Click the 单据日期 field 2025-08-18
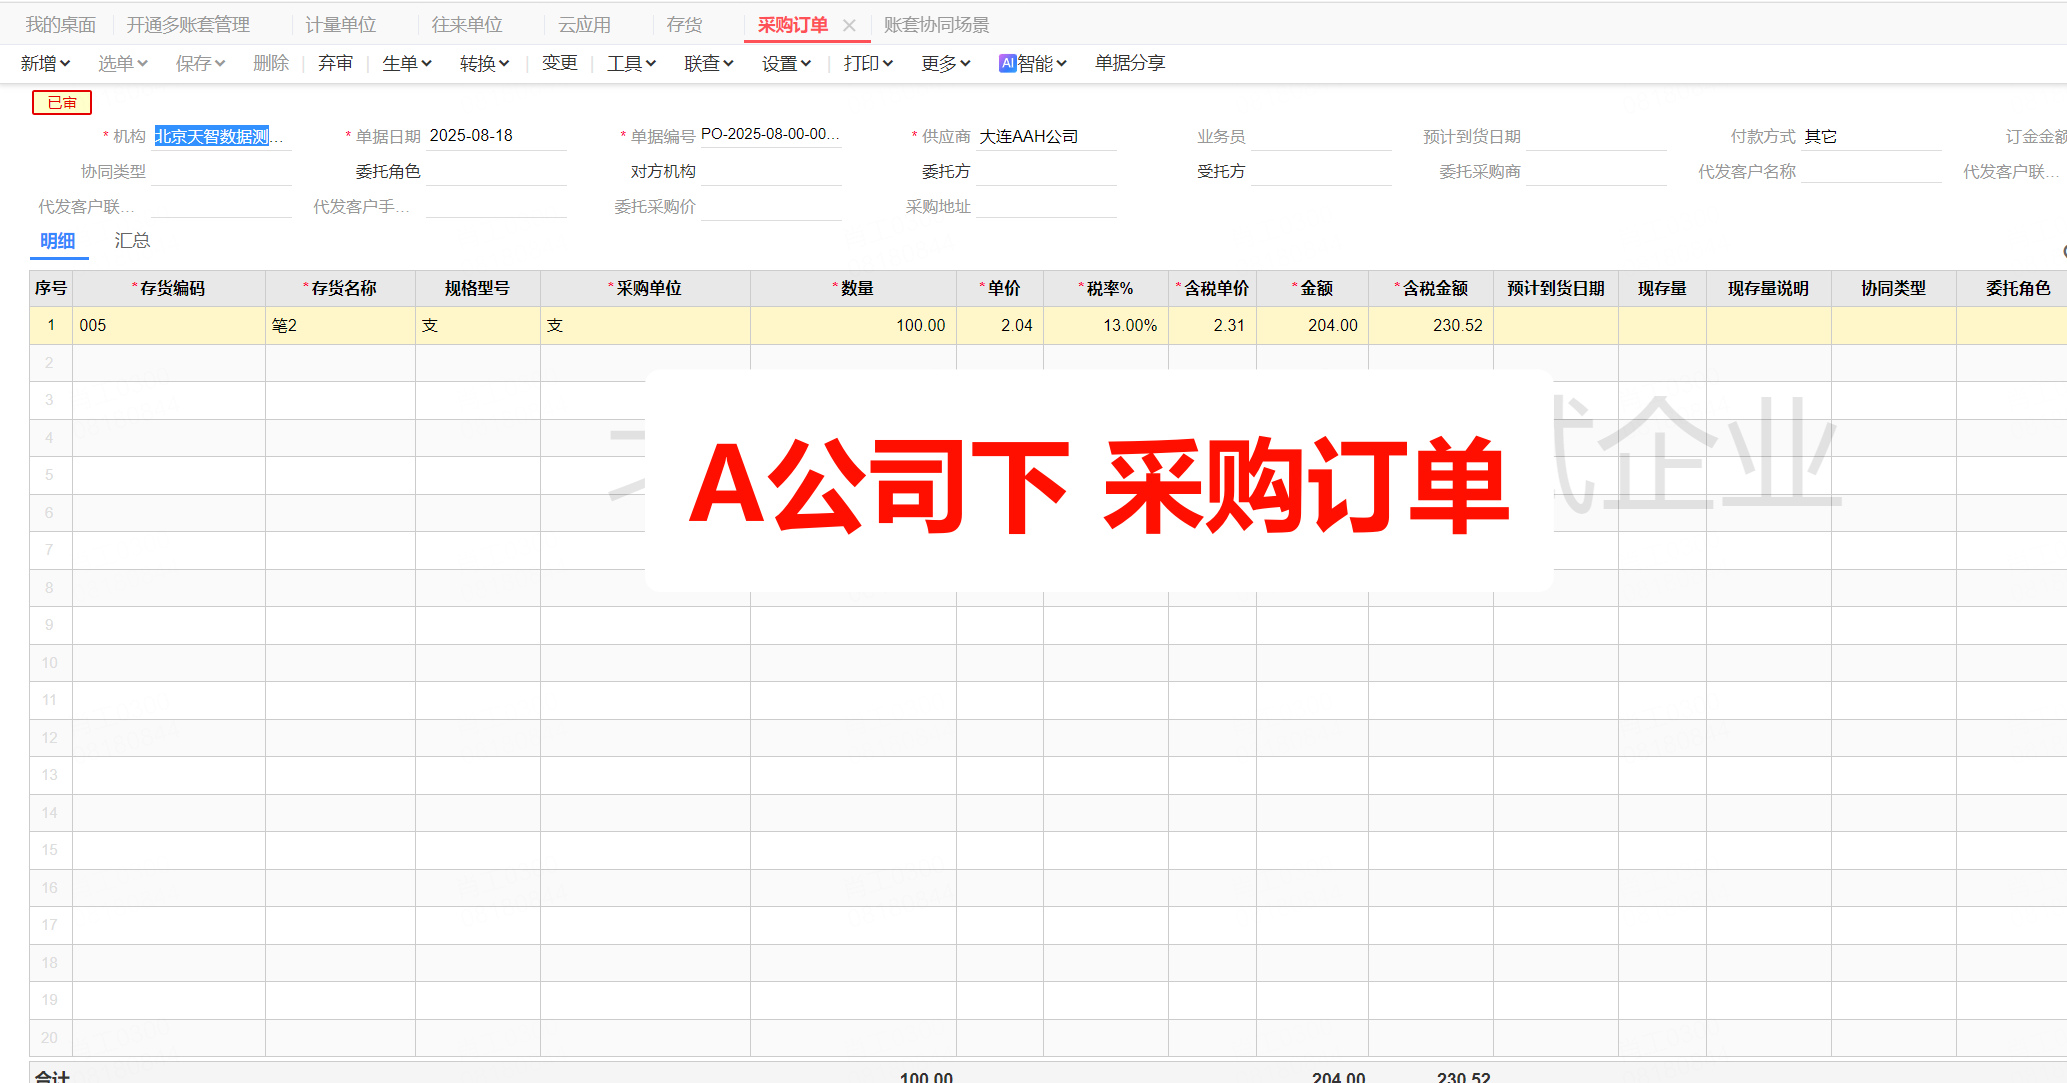Screen dimensions: 2067x1083 pos(496,136)
